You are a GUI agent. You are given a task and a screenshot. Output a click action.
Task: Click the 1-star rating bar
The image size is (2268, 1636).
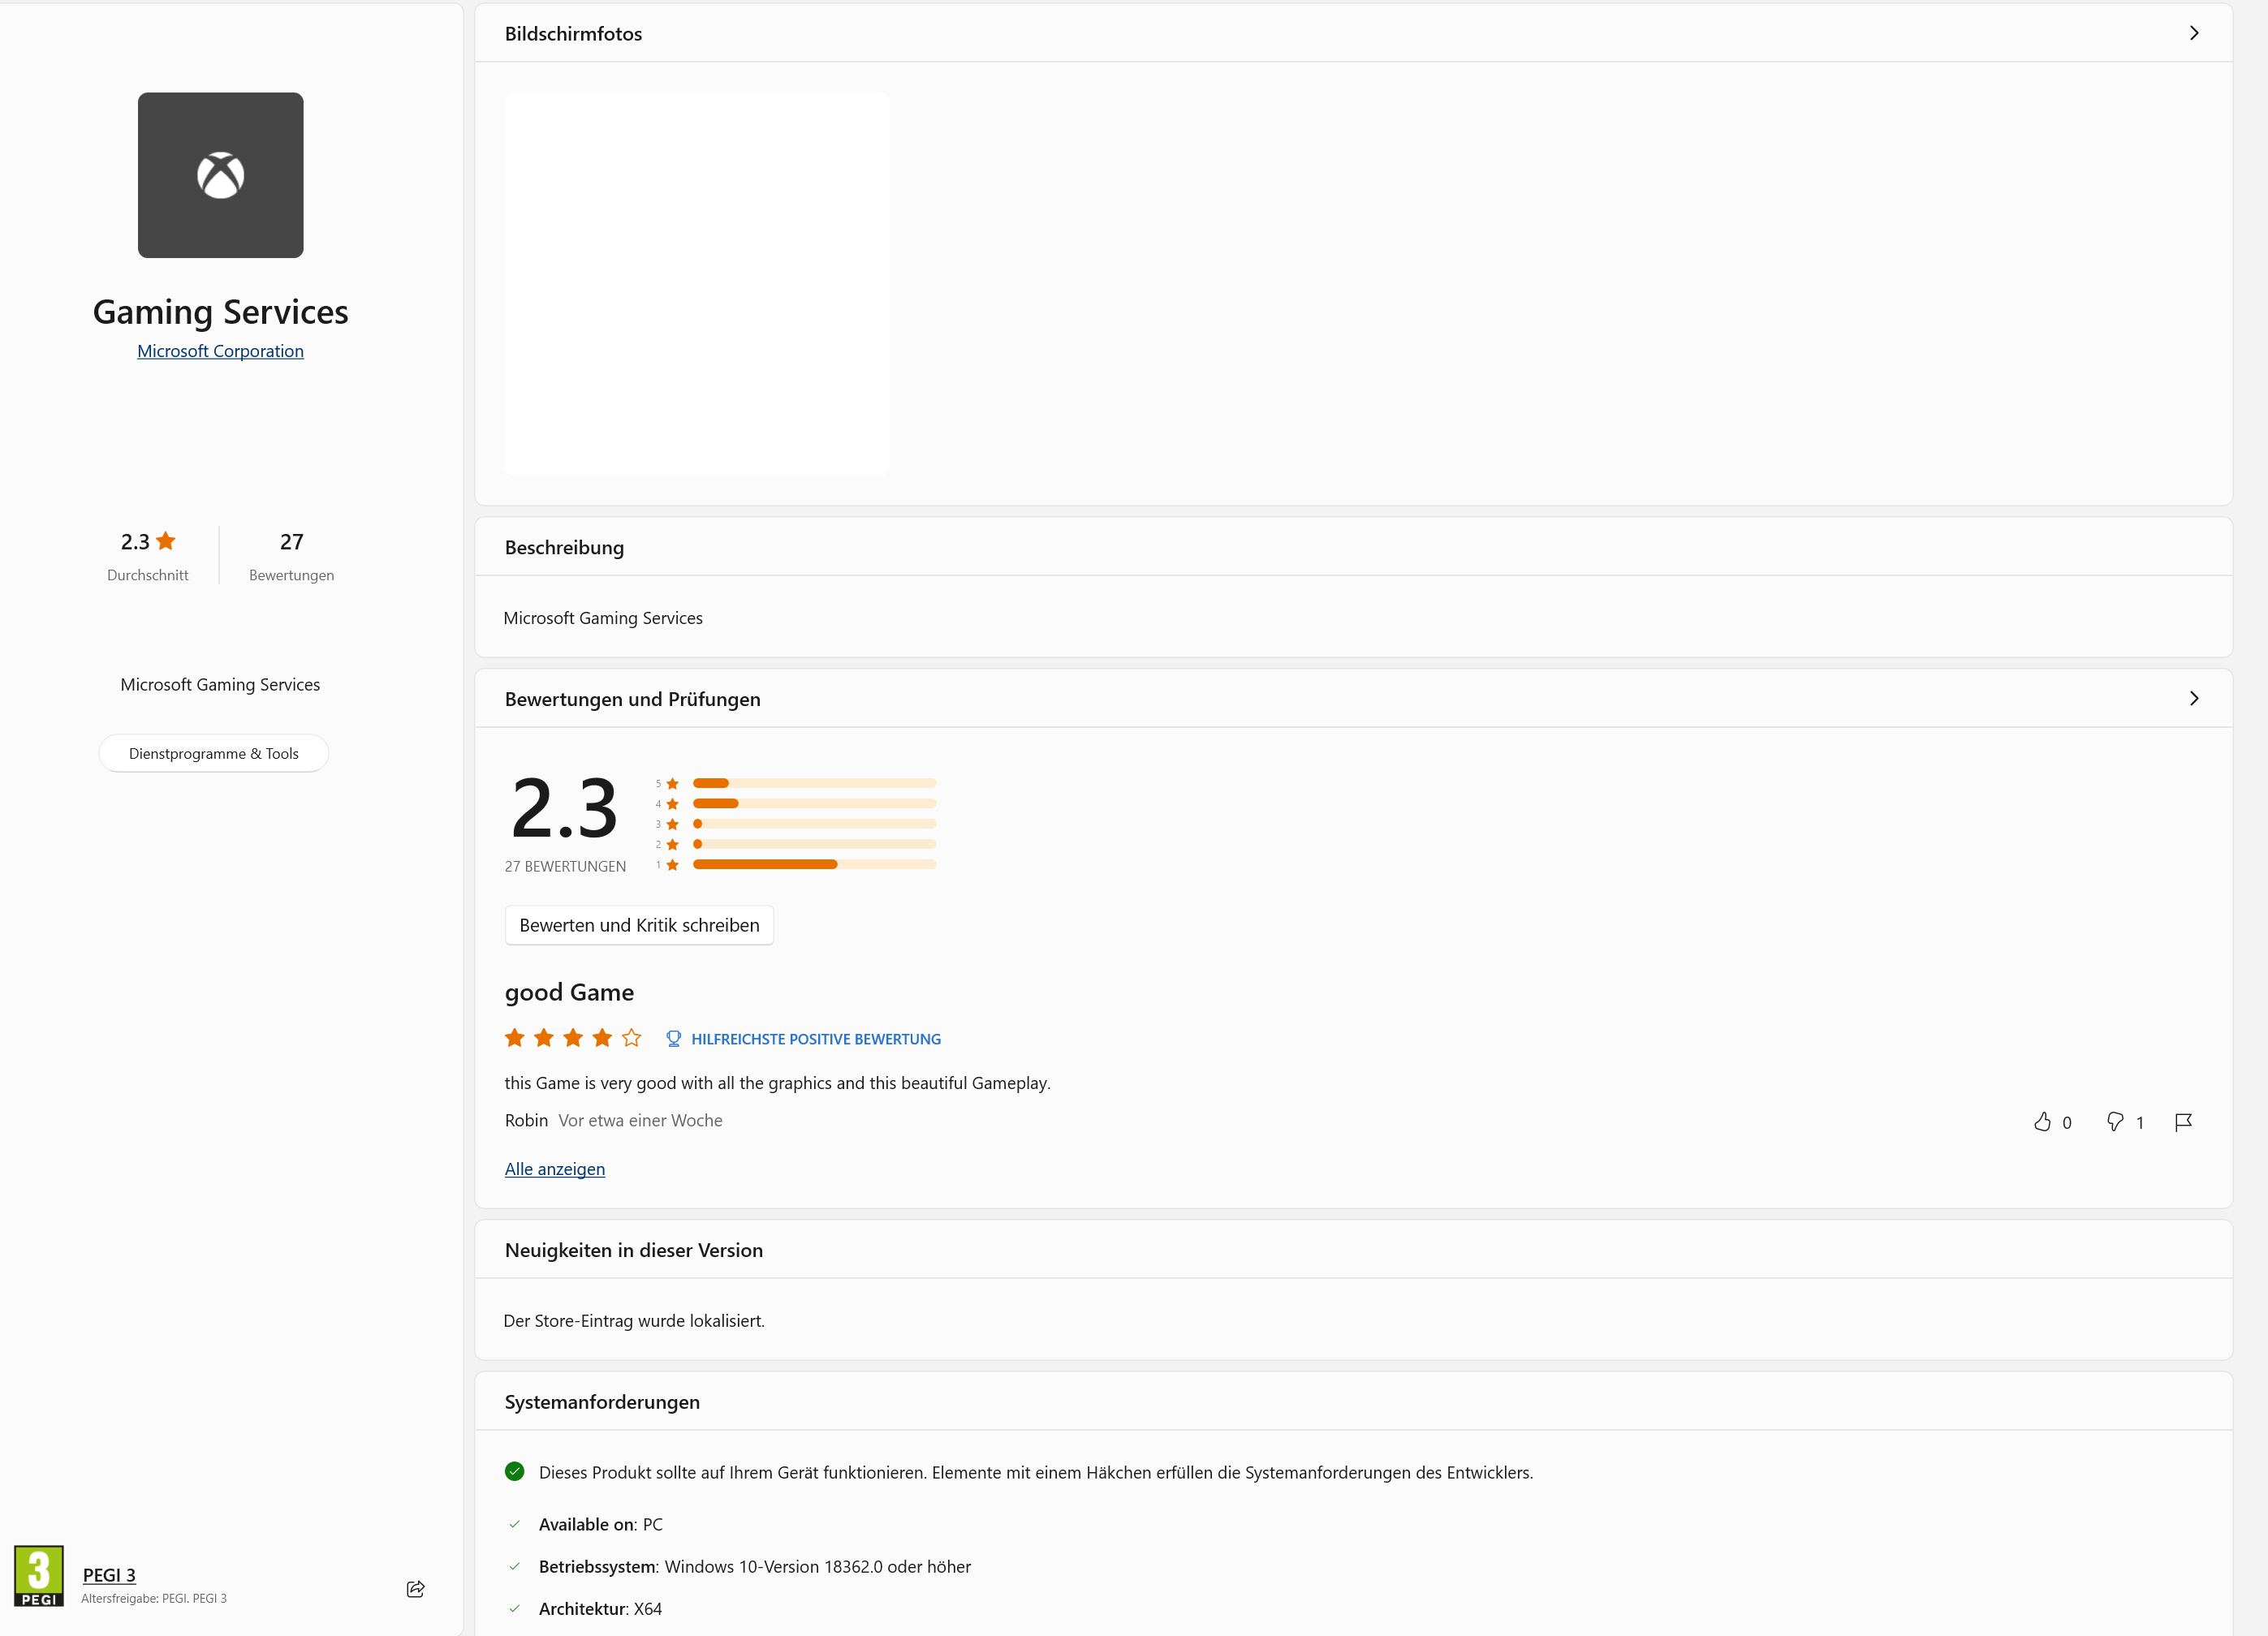tap(814, 864)
